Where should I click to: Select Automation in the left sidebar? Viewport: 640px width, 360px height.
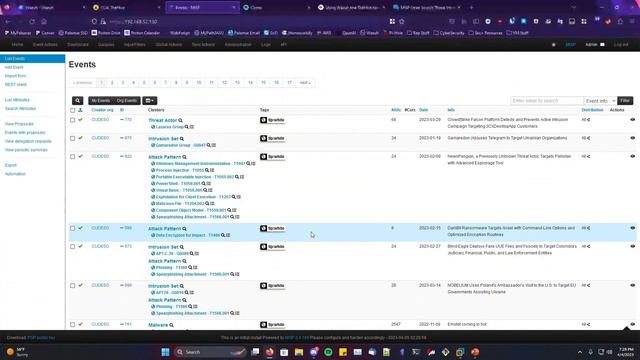(x=15, y=174)
